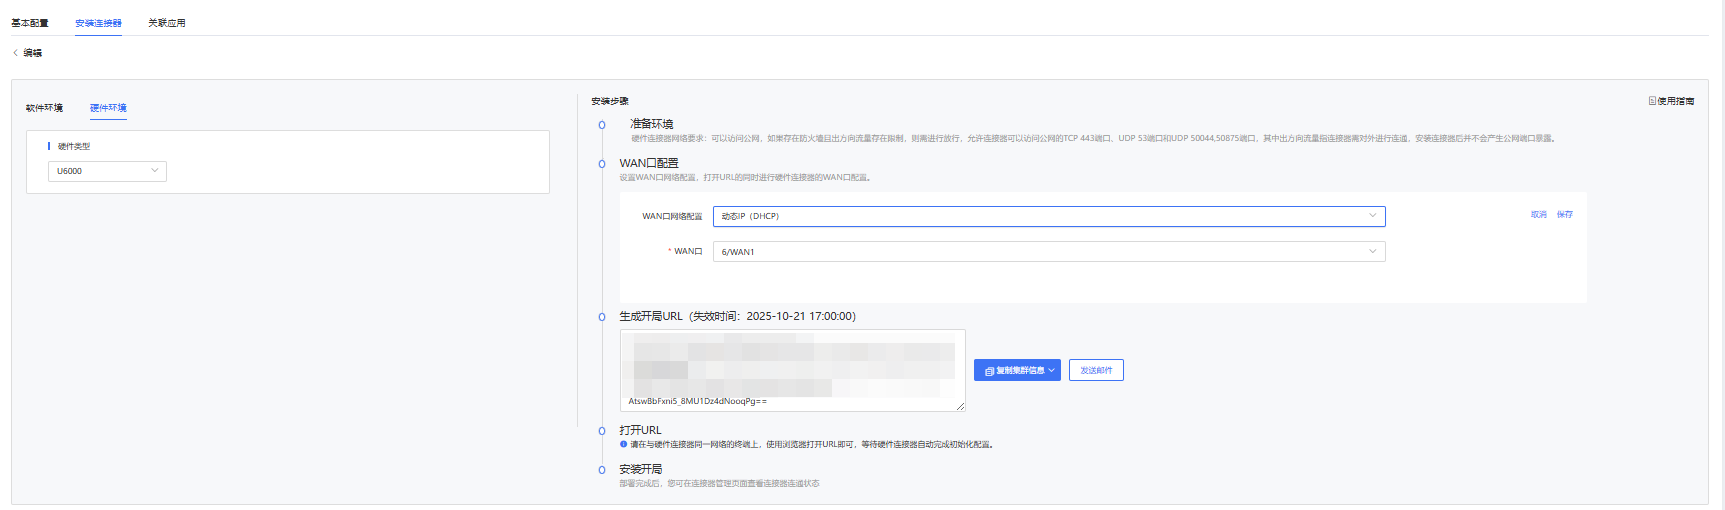Image resolution: width=1725 pixels, height=510 pixels.
Task: Click the copy icon on 复制集群信息
Action: coord(989,371)
